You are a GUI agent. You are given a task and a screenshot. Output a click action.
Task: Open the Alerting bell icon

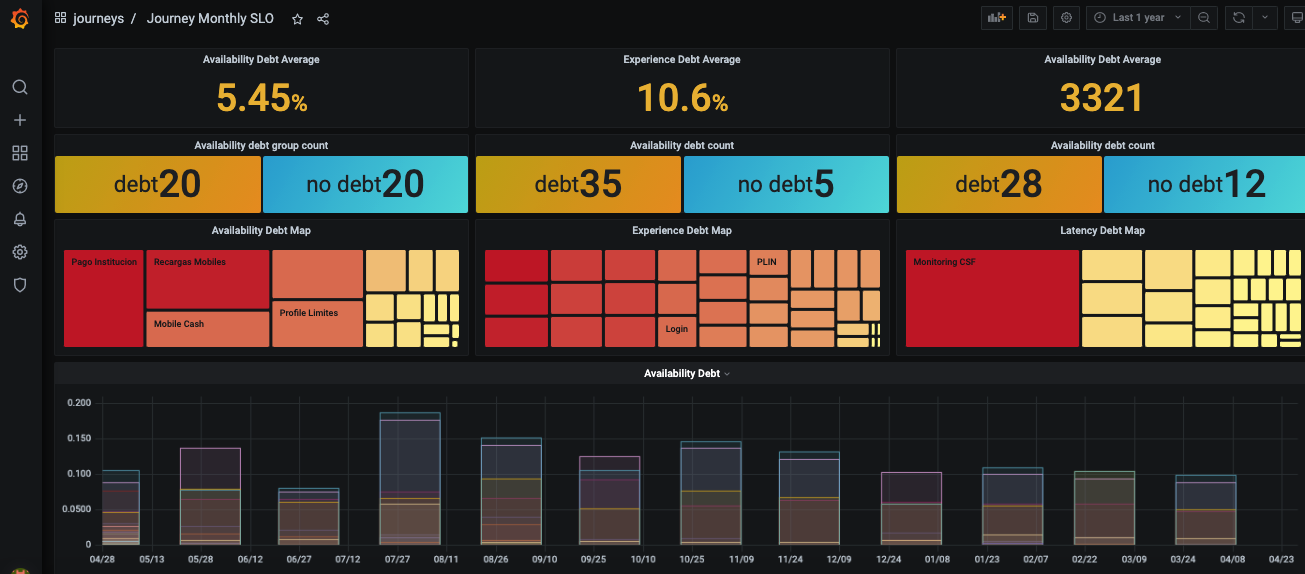(x=19, y=219)
